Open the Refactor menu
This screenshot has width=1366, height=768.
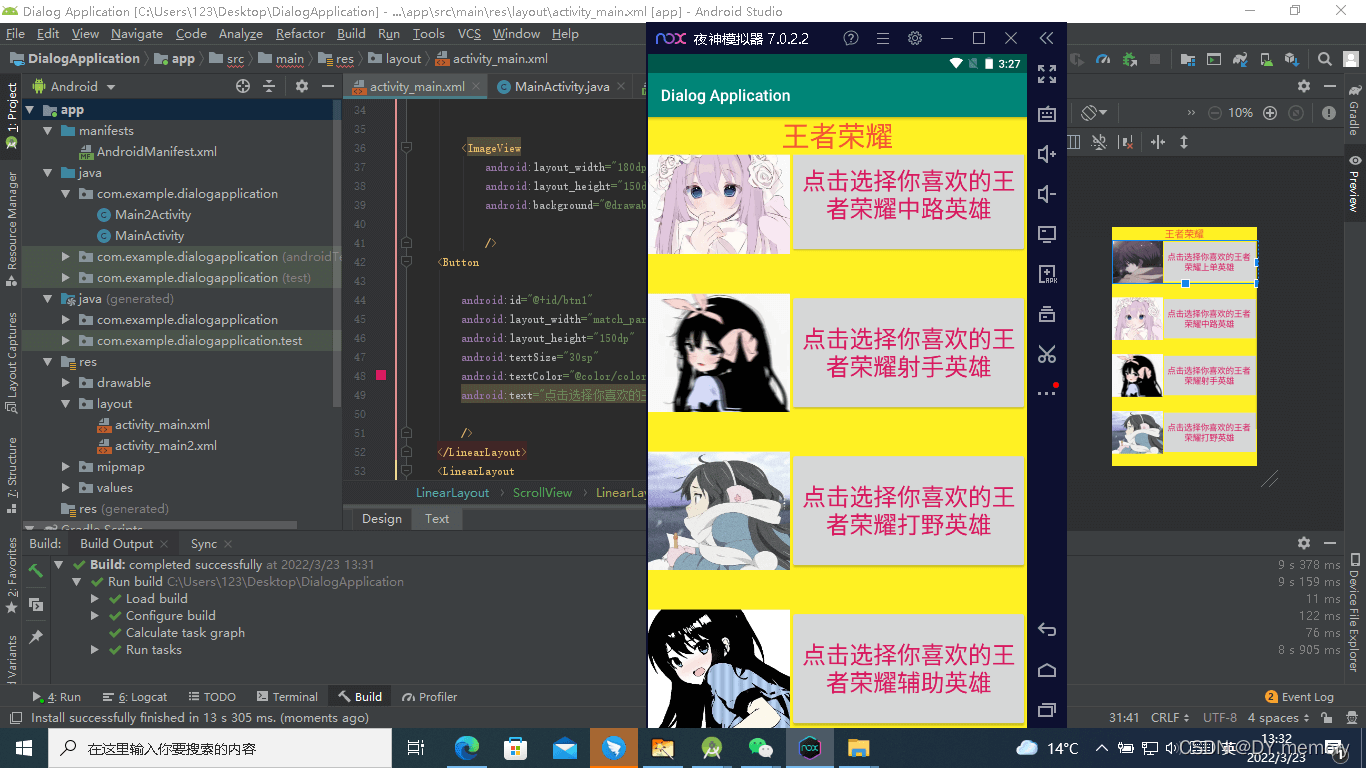(300, 33)
